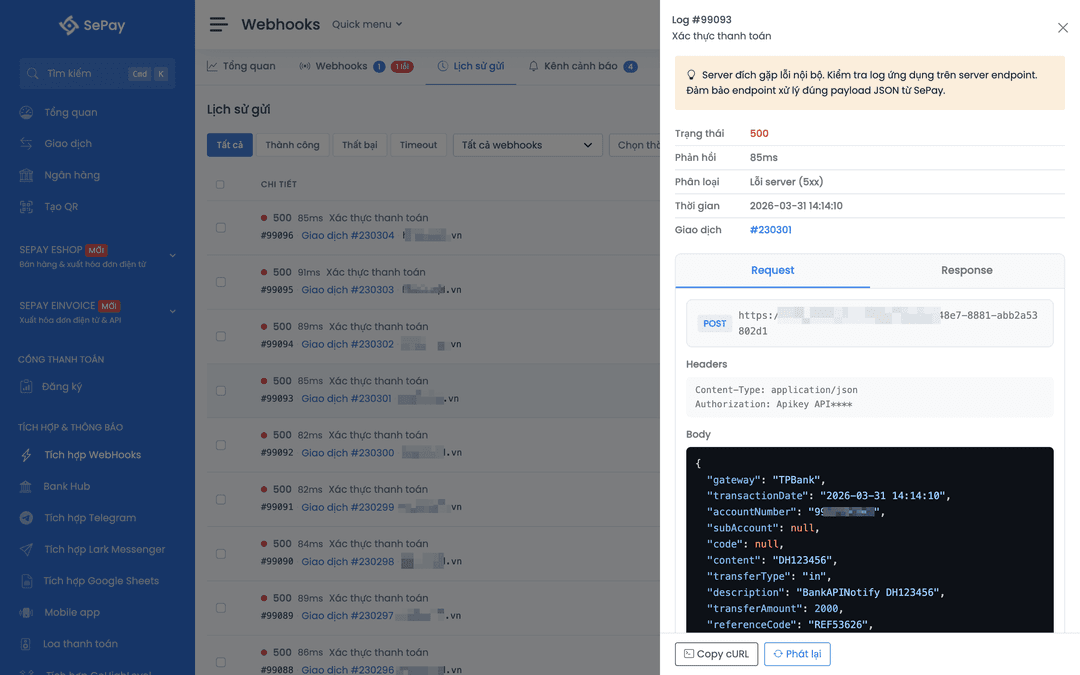This screenshot has height=675, width=1080.
Task: Click the Copy cURL button
Action: coord(716,654)
